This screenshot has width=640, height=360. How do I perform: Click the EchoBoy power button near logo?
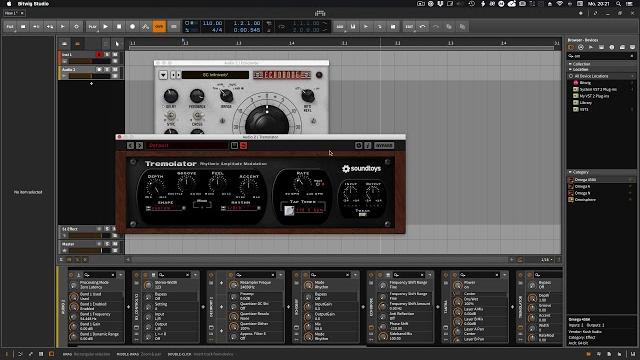pos(319,75)
